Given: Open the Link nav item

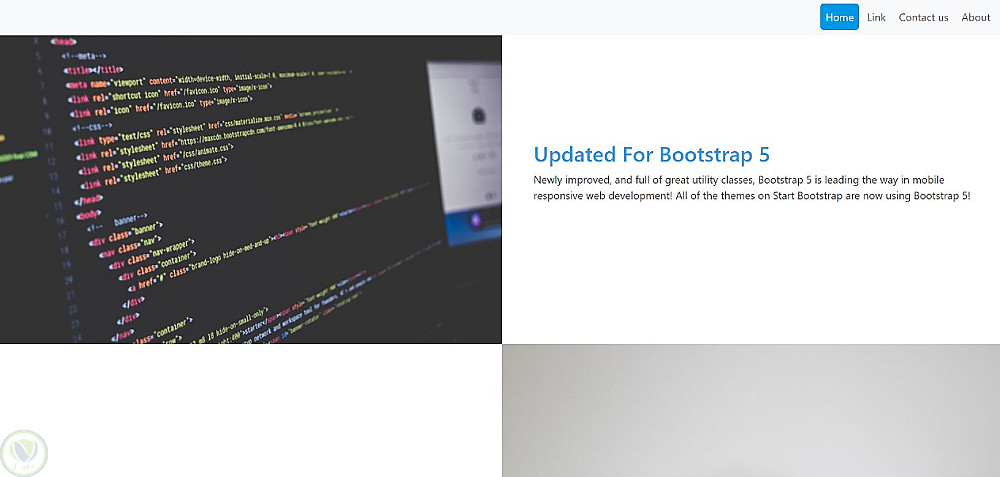Looking at the screenshot, I should pyautogui.click(x=876, y=17).
